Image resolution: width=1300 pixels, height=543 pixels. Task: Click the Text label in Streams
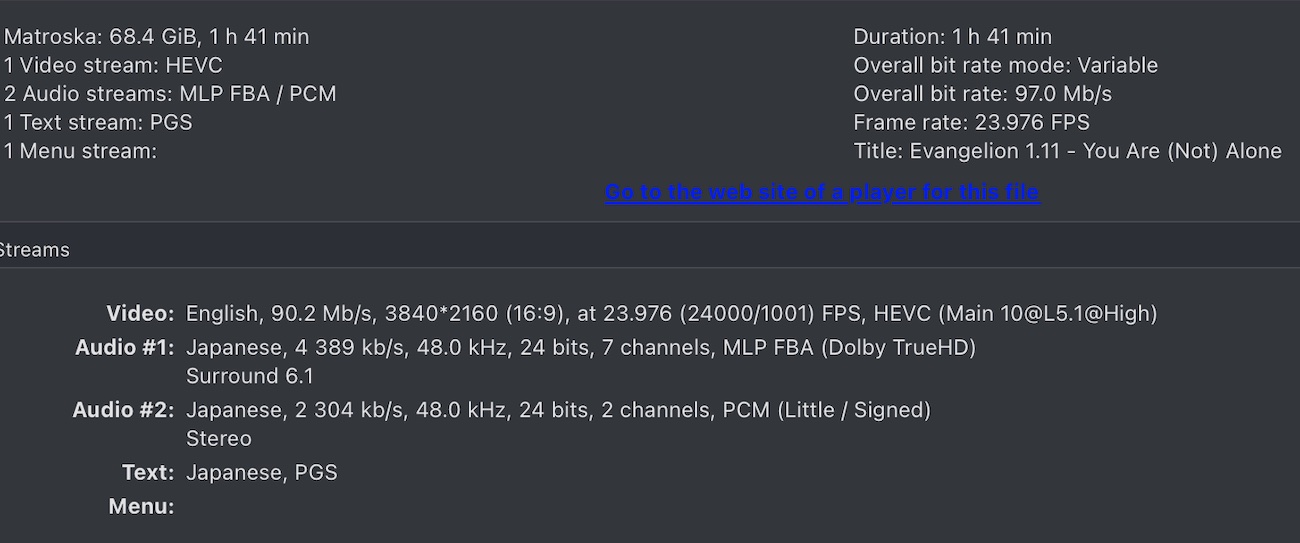148,472
